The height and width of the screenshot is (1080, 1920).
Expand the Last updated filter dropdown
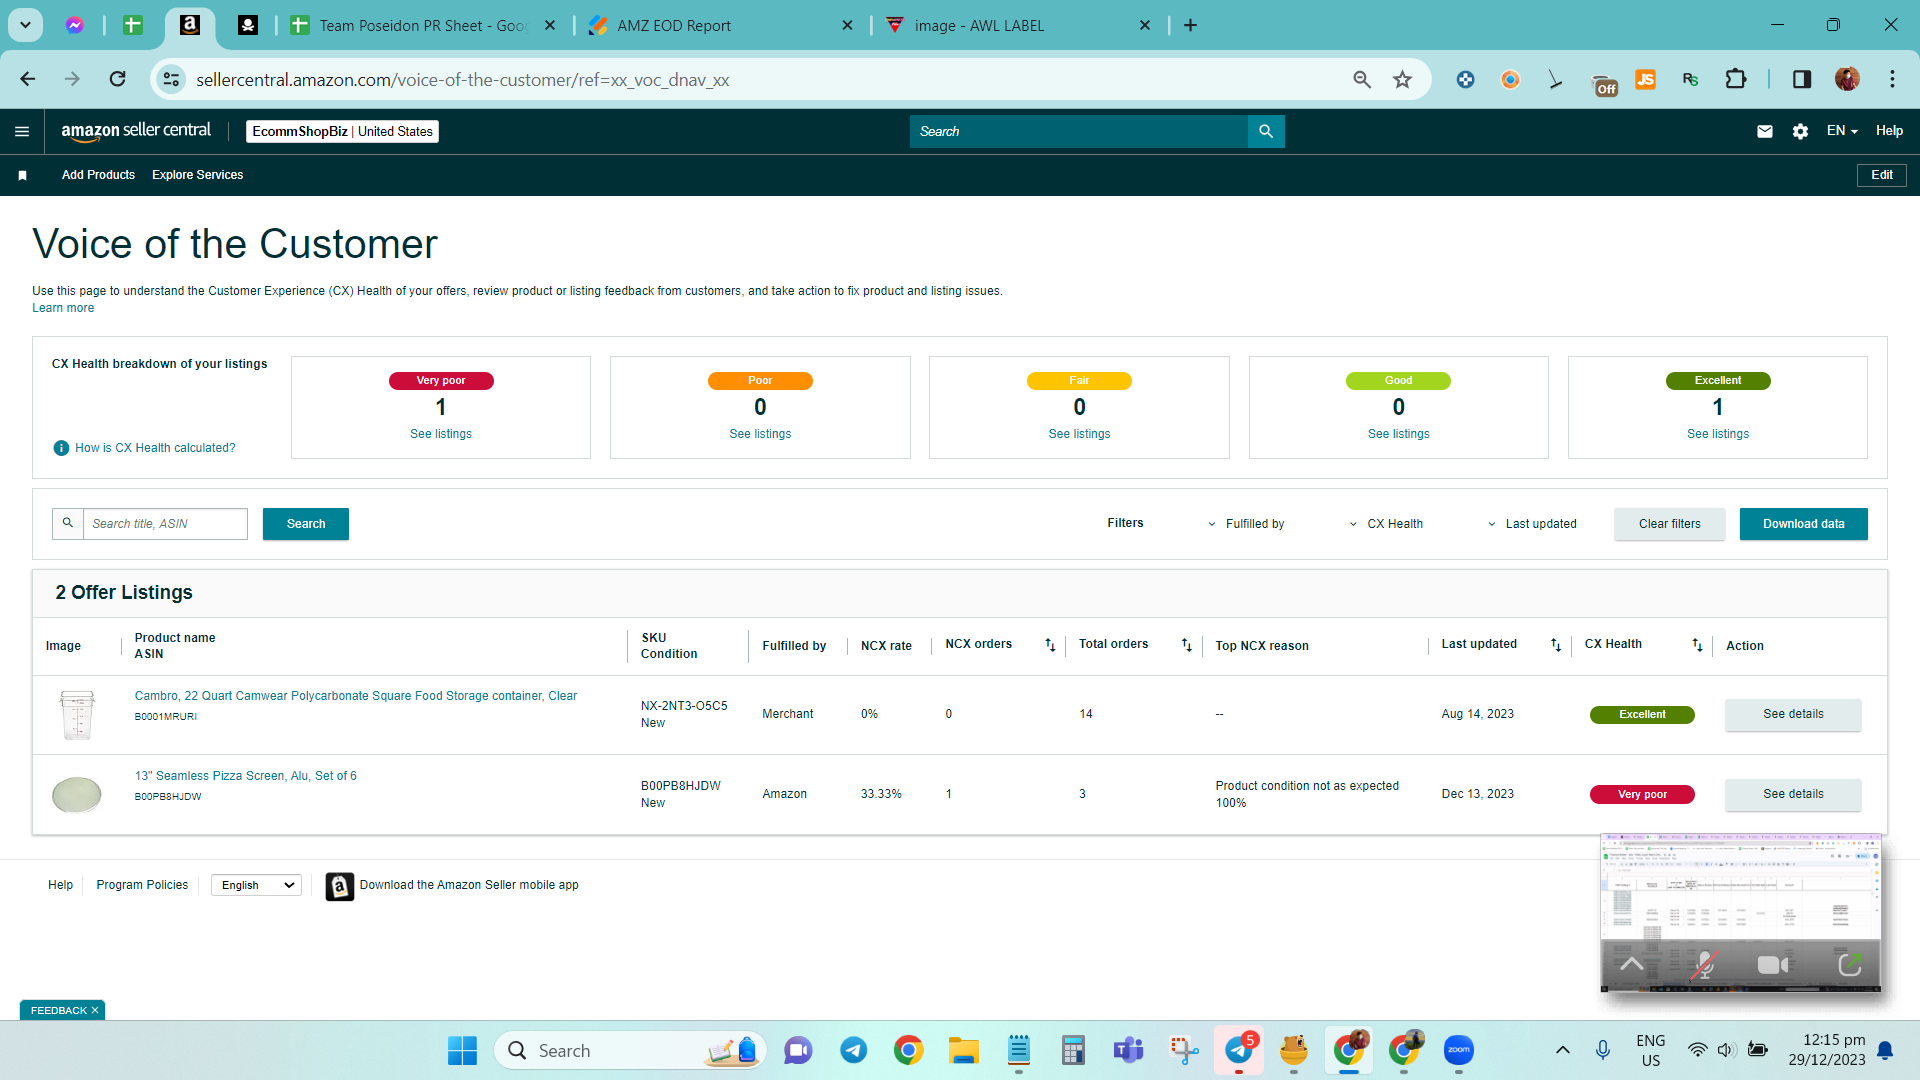(x=1532, y=524)
